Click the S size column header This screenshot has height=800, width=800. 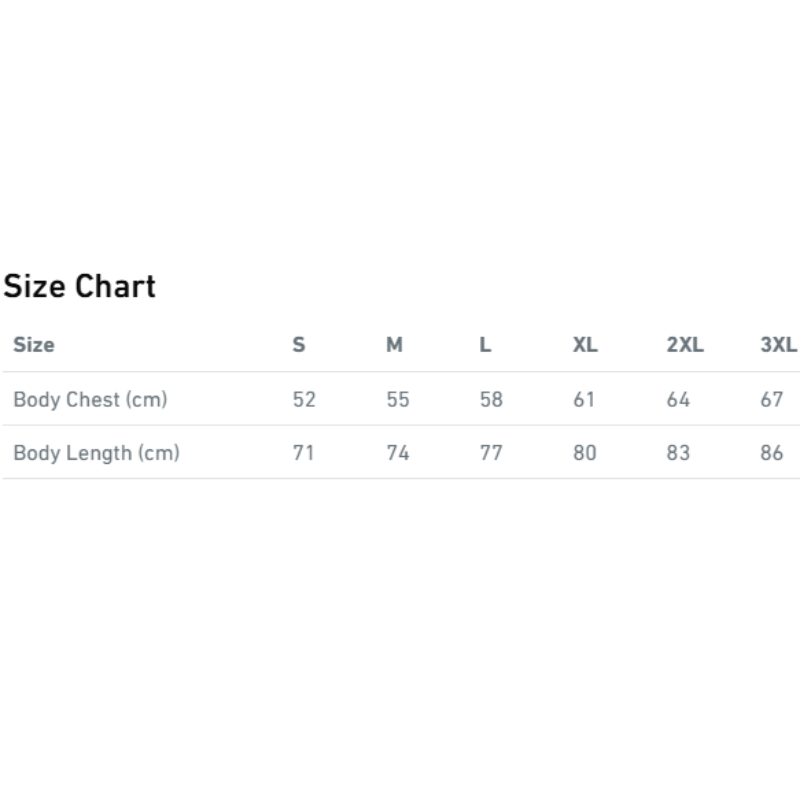click(299, 345)
